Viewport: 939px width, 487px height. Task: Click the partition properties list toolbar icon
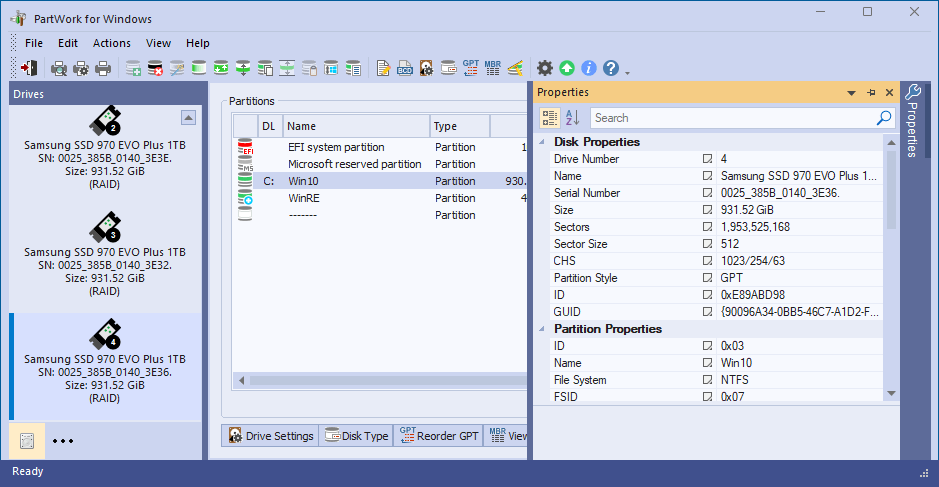coord(353,68)
